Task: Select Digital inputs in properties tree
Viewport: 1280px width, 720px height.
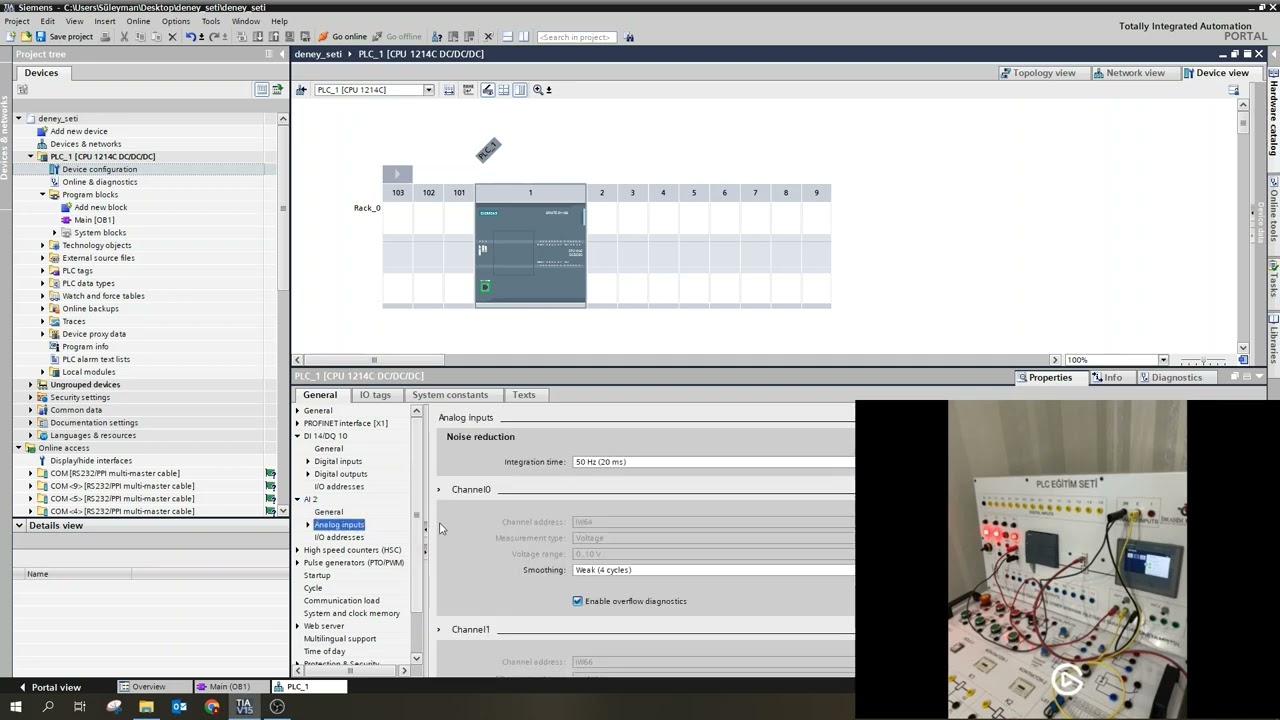Action: pos(338,462)
